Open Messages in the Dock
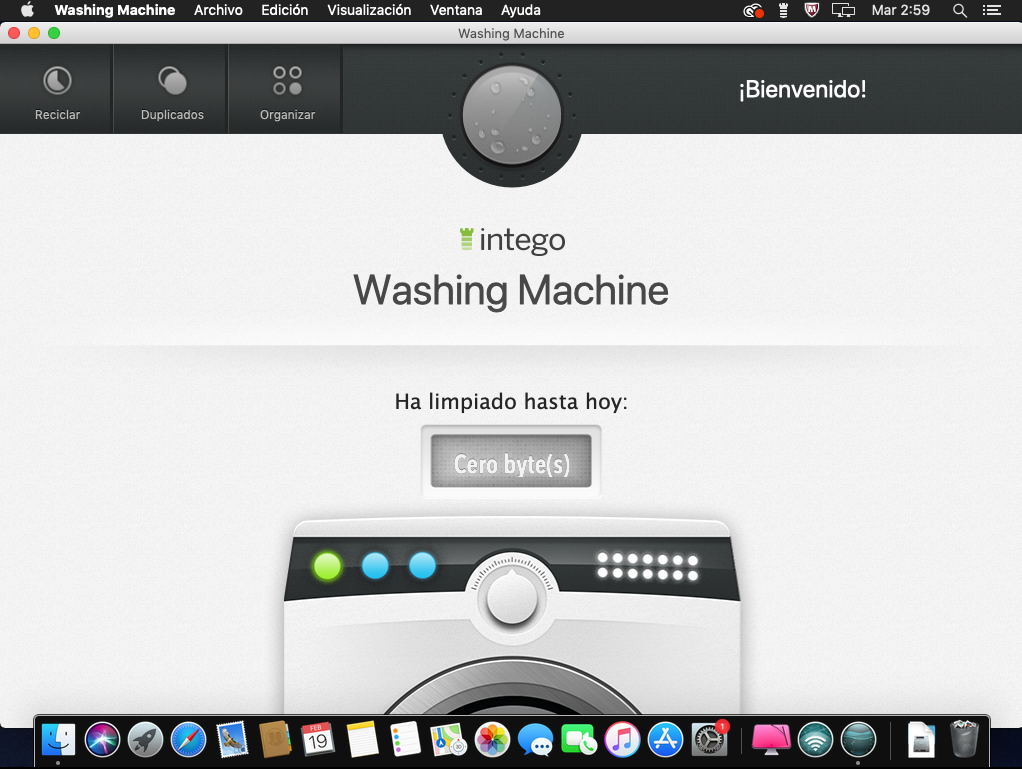Viewport: 1022px width, 769px height. (x=535, y=740)
